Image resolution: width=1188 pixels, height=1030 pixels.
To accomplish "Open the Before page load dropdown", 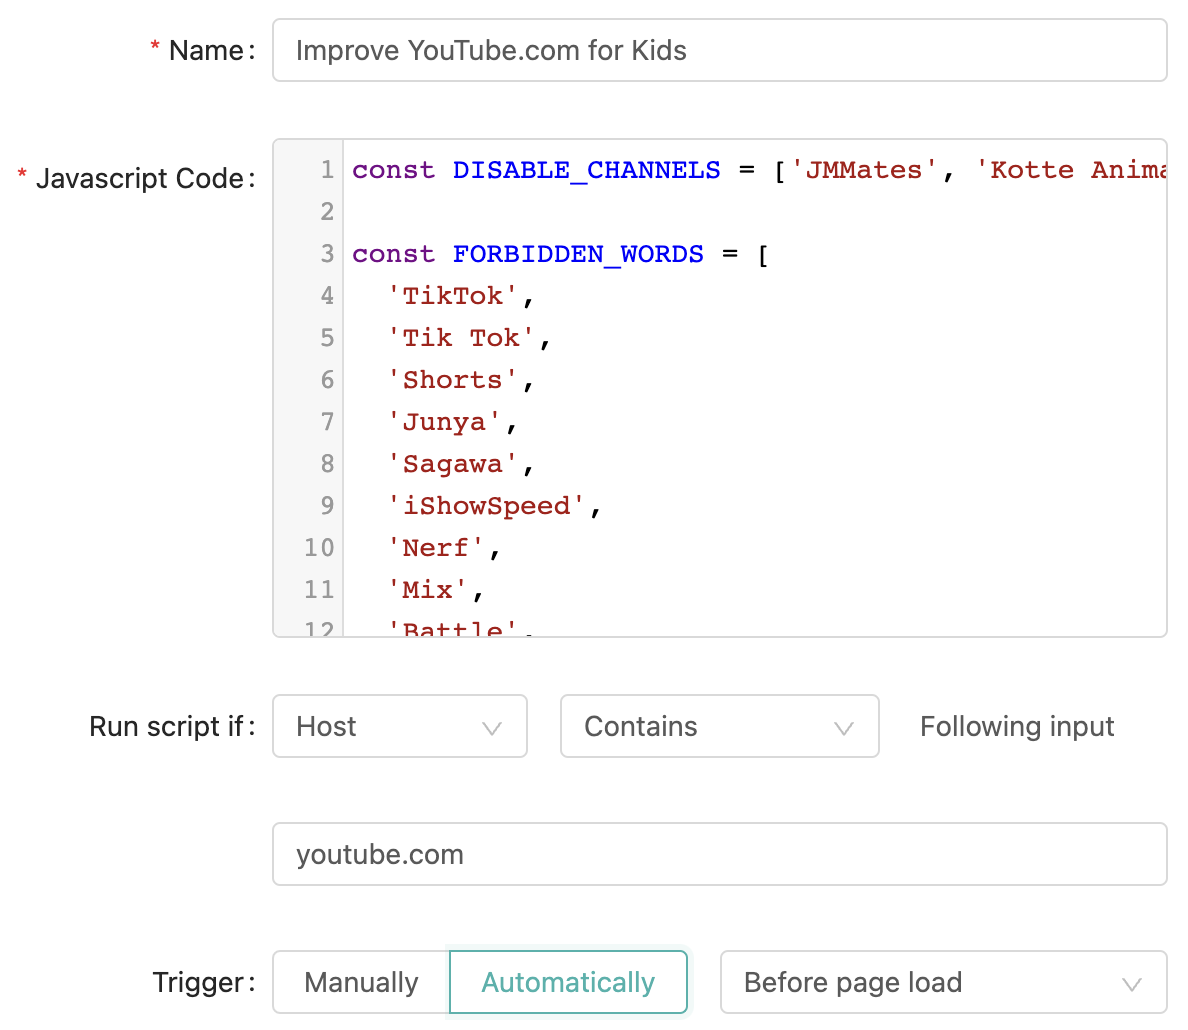I will click(943, 982).
